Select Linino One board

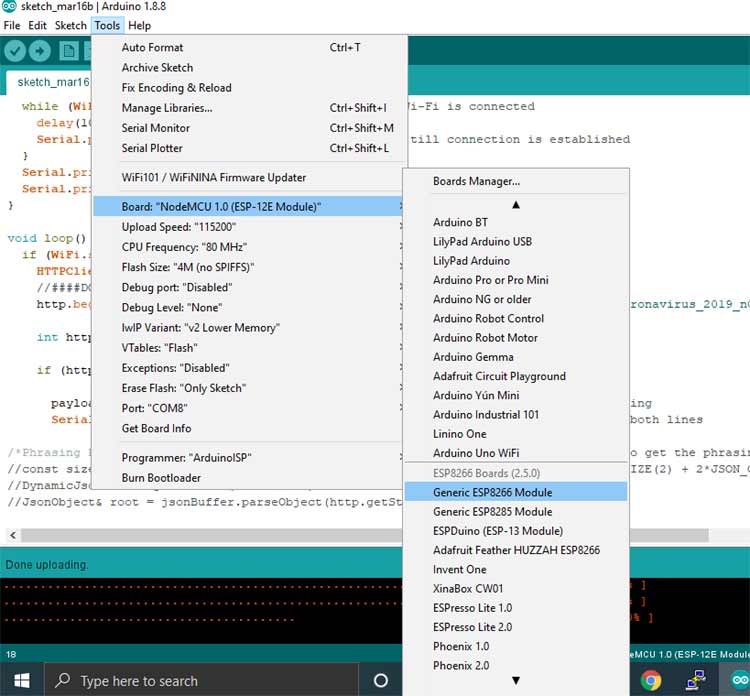516,434
